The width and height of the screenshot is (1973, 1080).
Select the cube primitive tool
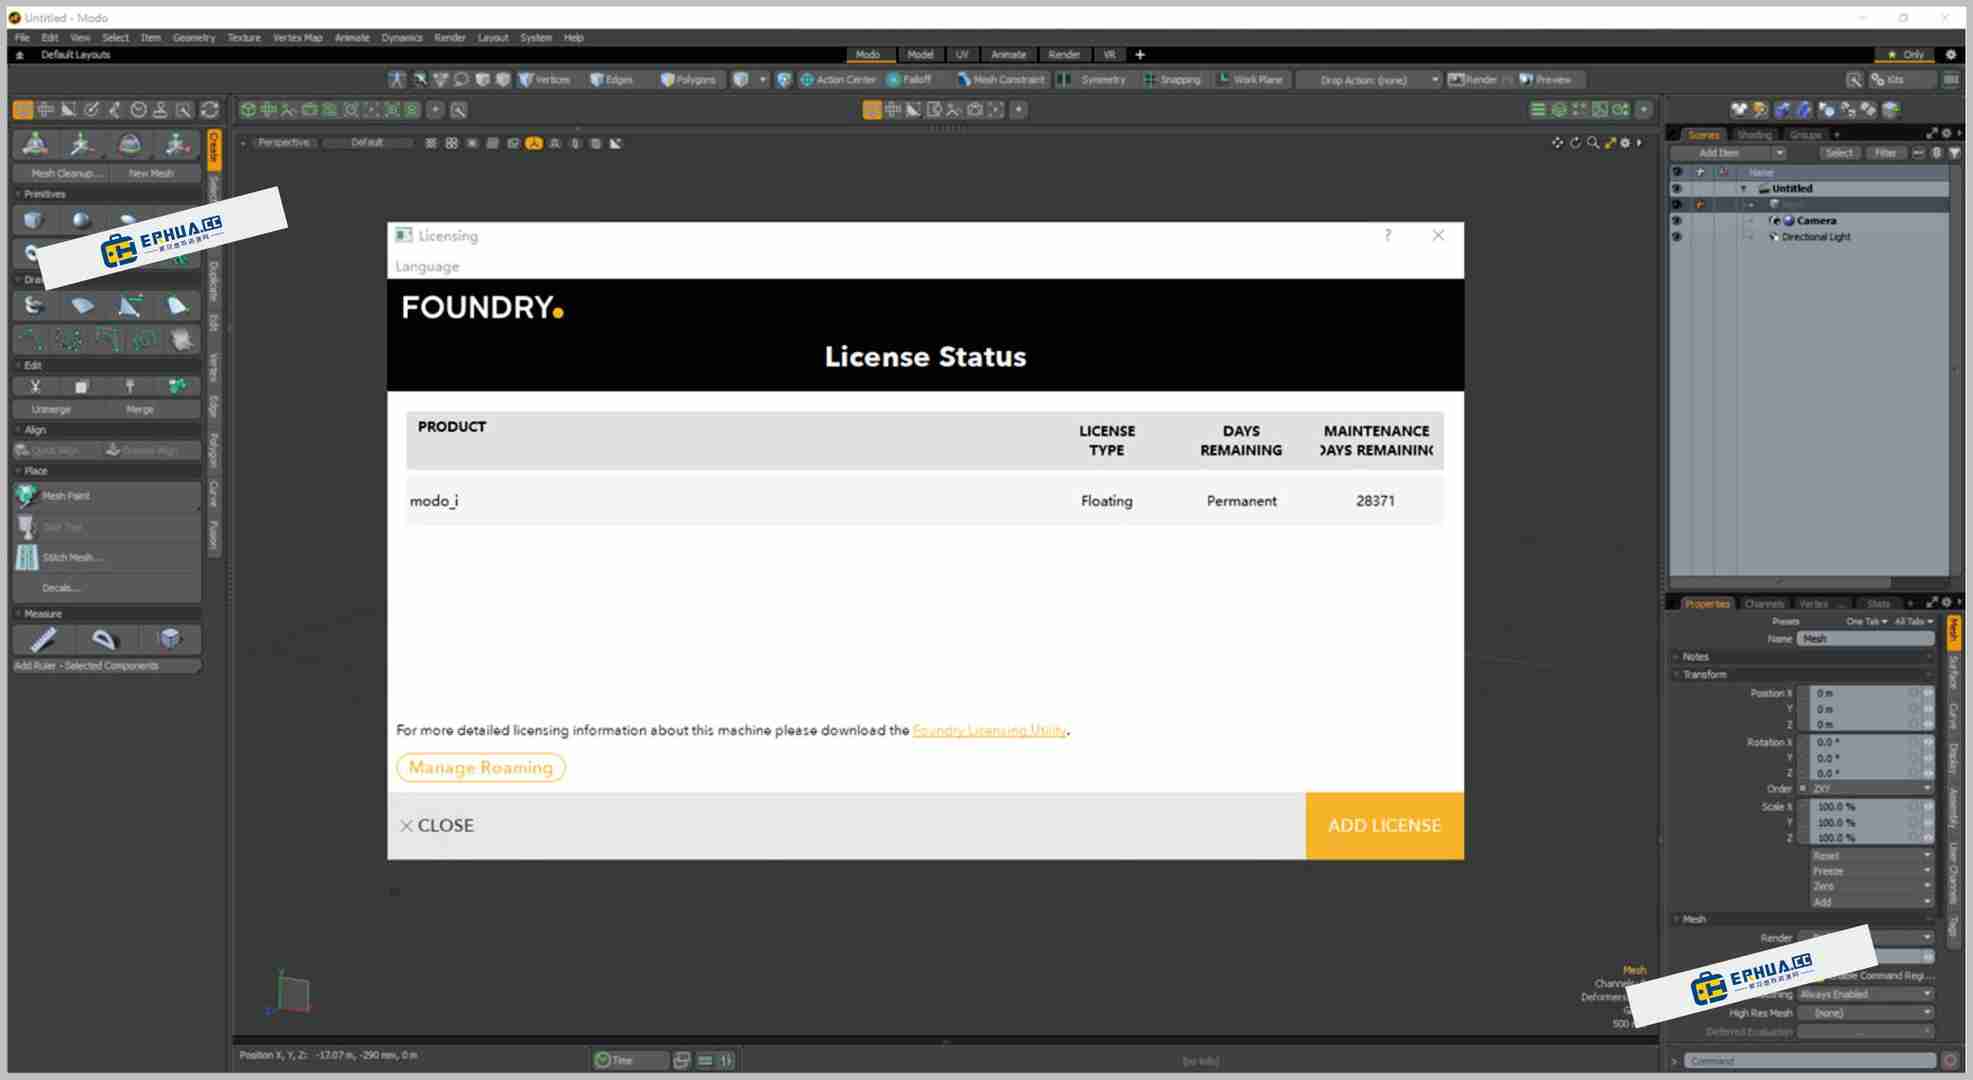point(34,221)
